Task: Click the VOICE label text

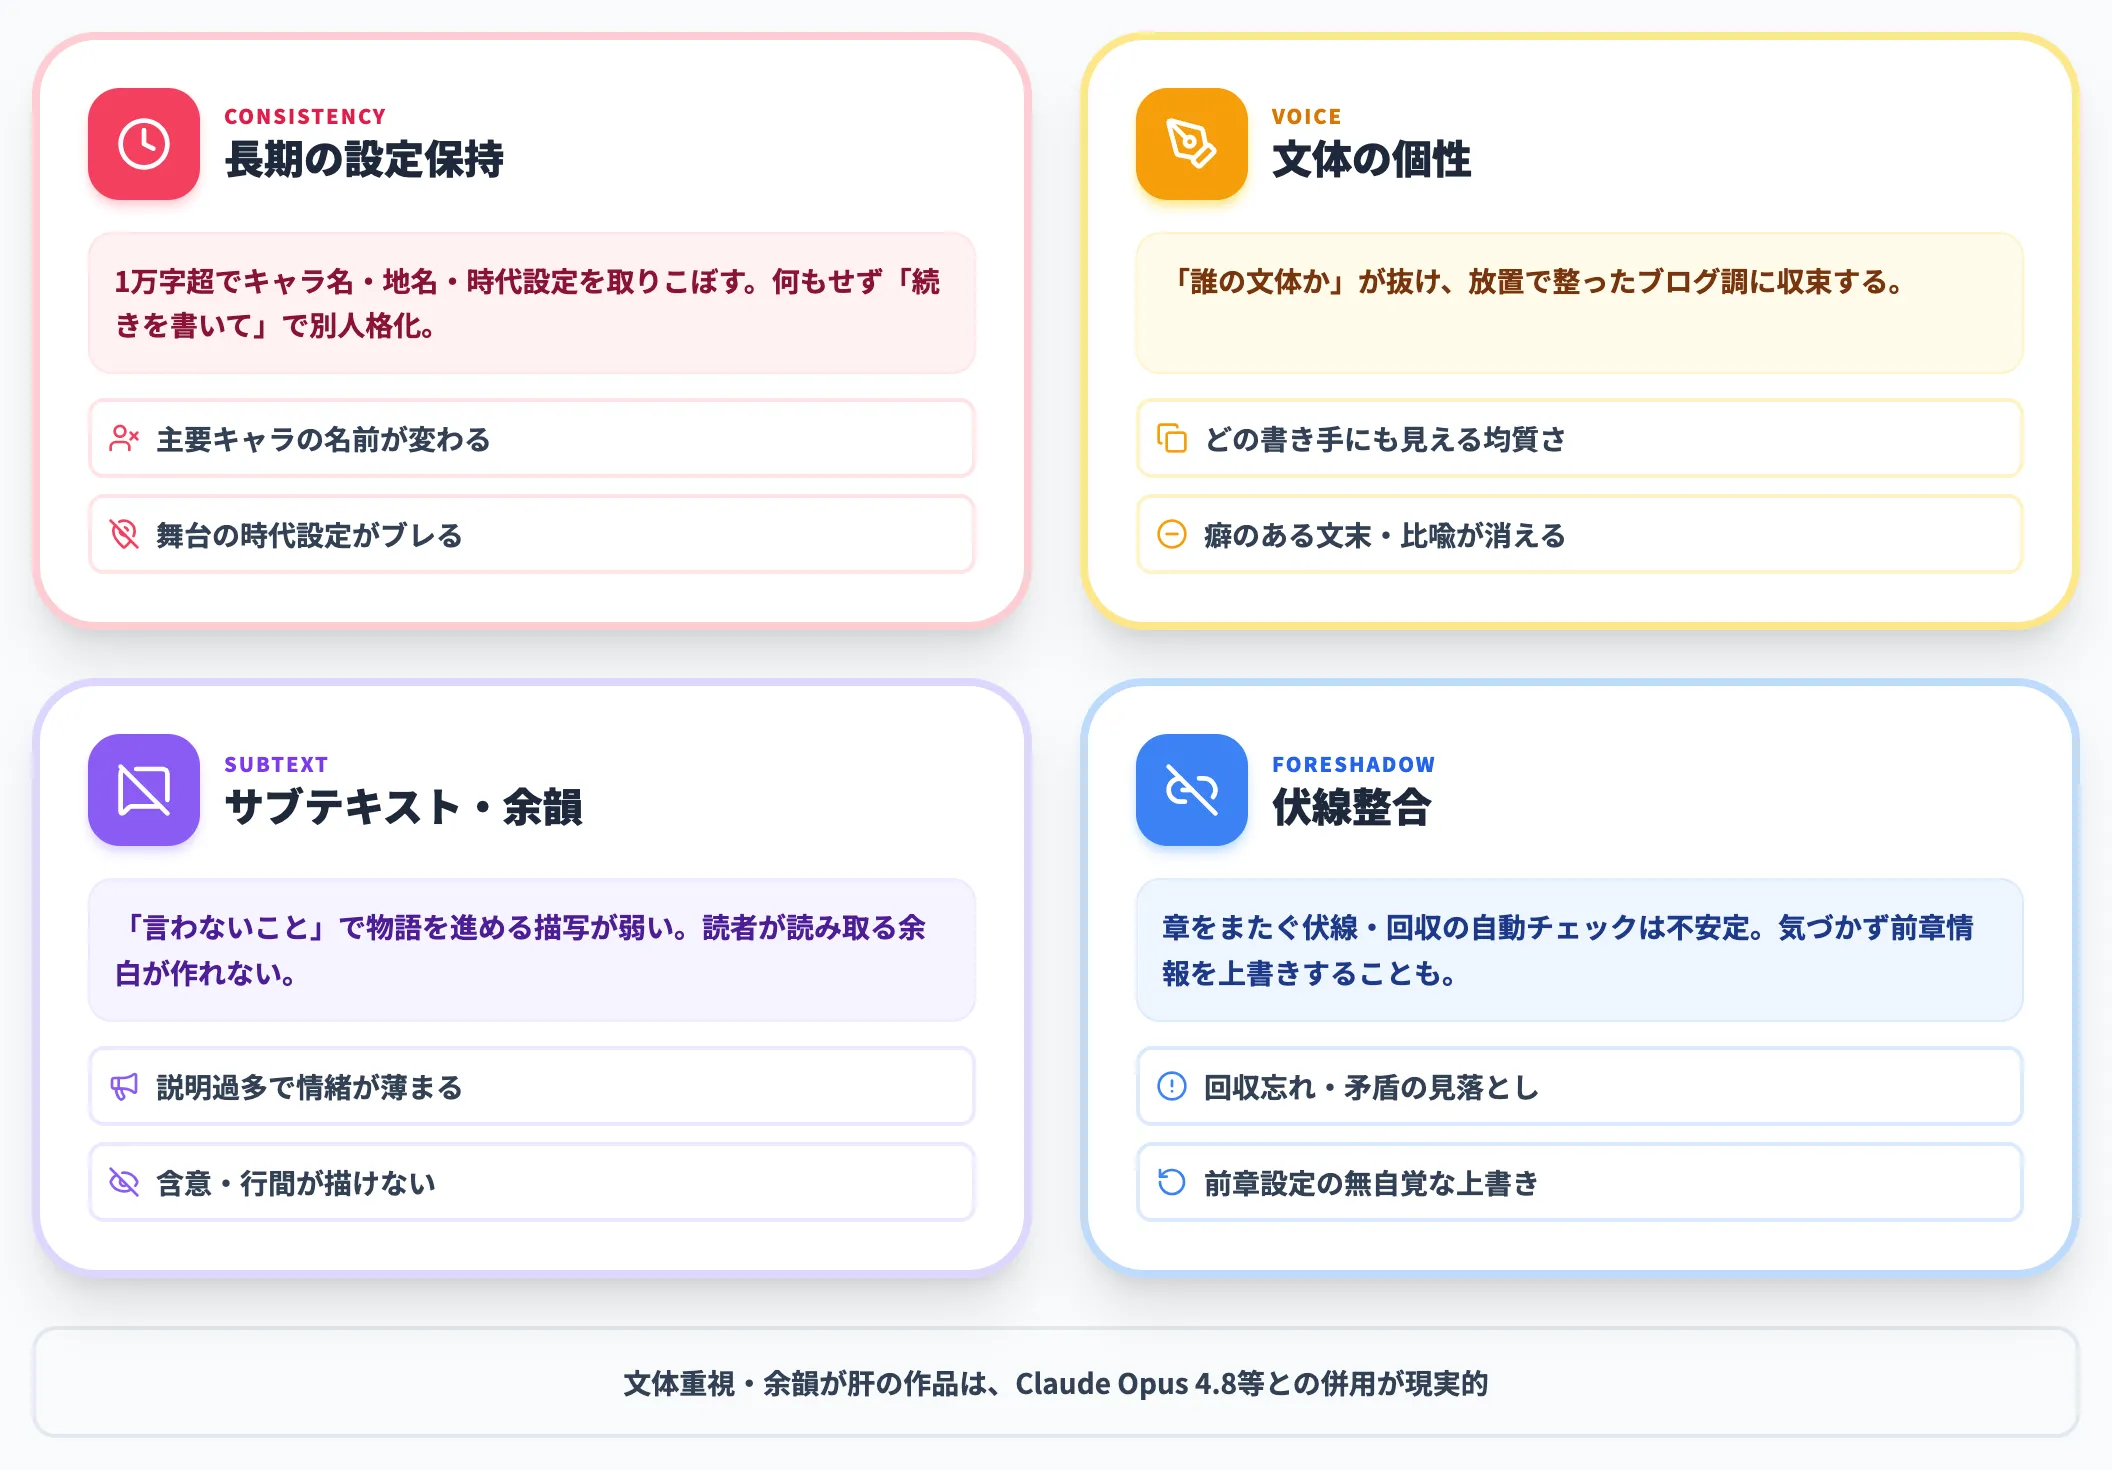Action: pos(1306,117)
